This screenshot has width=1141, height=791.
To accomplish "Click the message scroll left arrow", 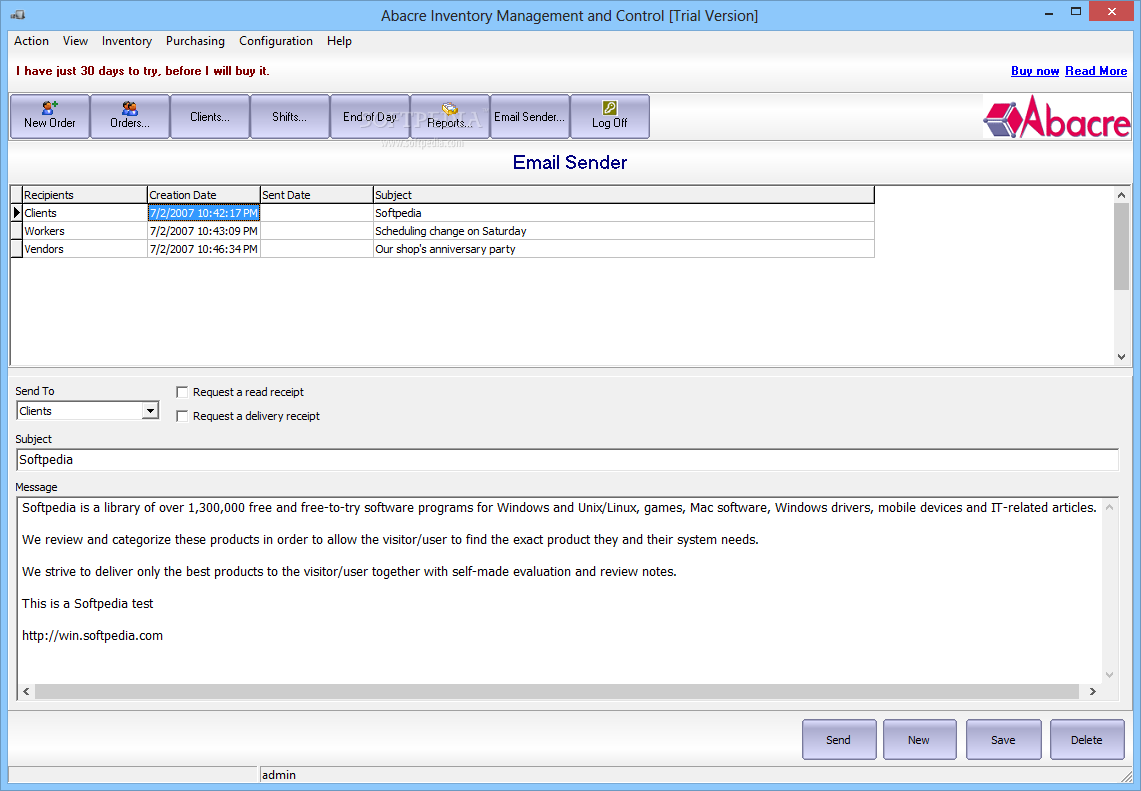I will [26, 691].
